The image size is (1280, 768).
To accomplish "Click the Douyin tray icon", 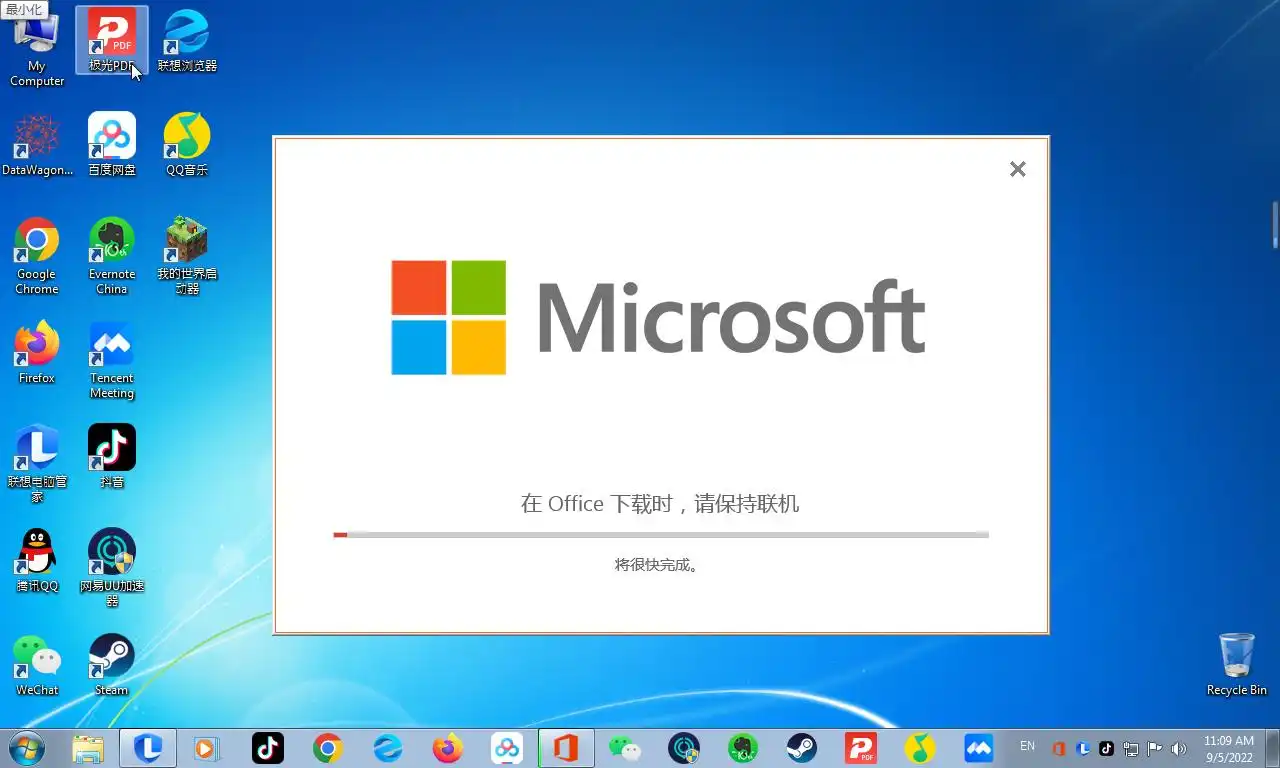I will 1107,748.
